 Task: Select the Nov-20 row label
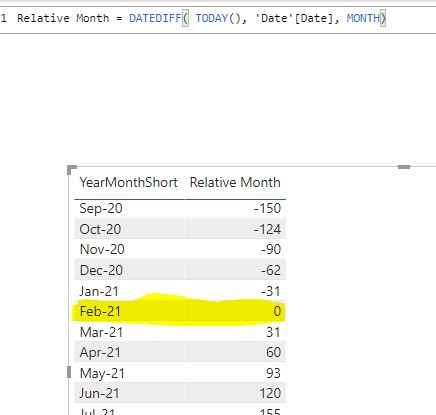tap(102, 249)
